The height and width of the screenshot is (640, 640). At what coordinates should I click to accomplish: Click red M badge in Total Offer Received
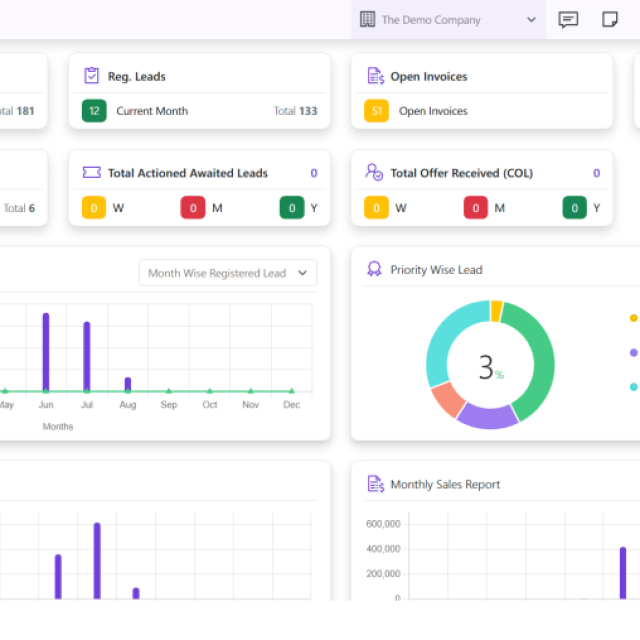point(476,208)
